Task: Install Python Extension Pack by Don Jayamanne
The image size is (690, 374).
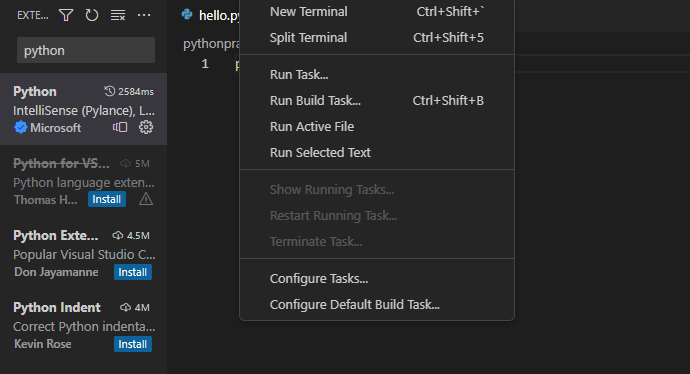Action: click(x=133, y=272)
